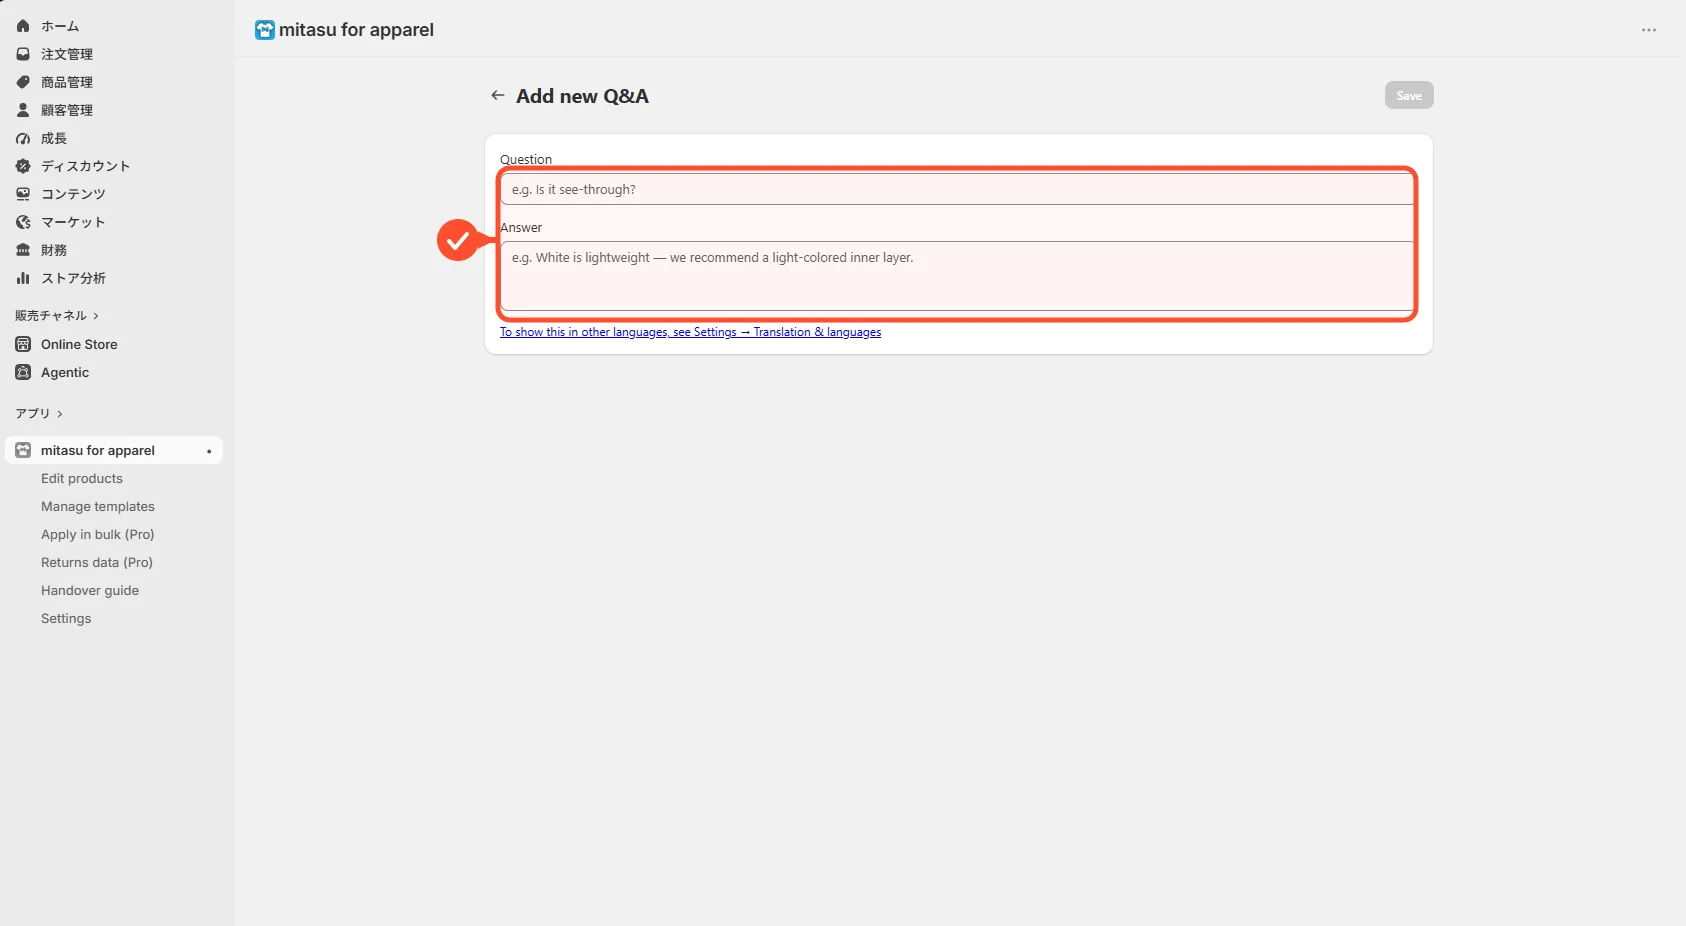
Task: Go to Edit products page
Action: click(82, 478)
